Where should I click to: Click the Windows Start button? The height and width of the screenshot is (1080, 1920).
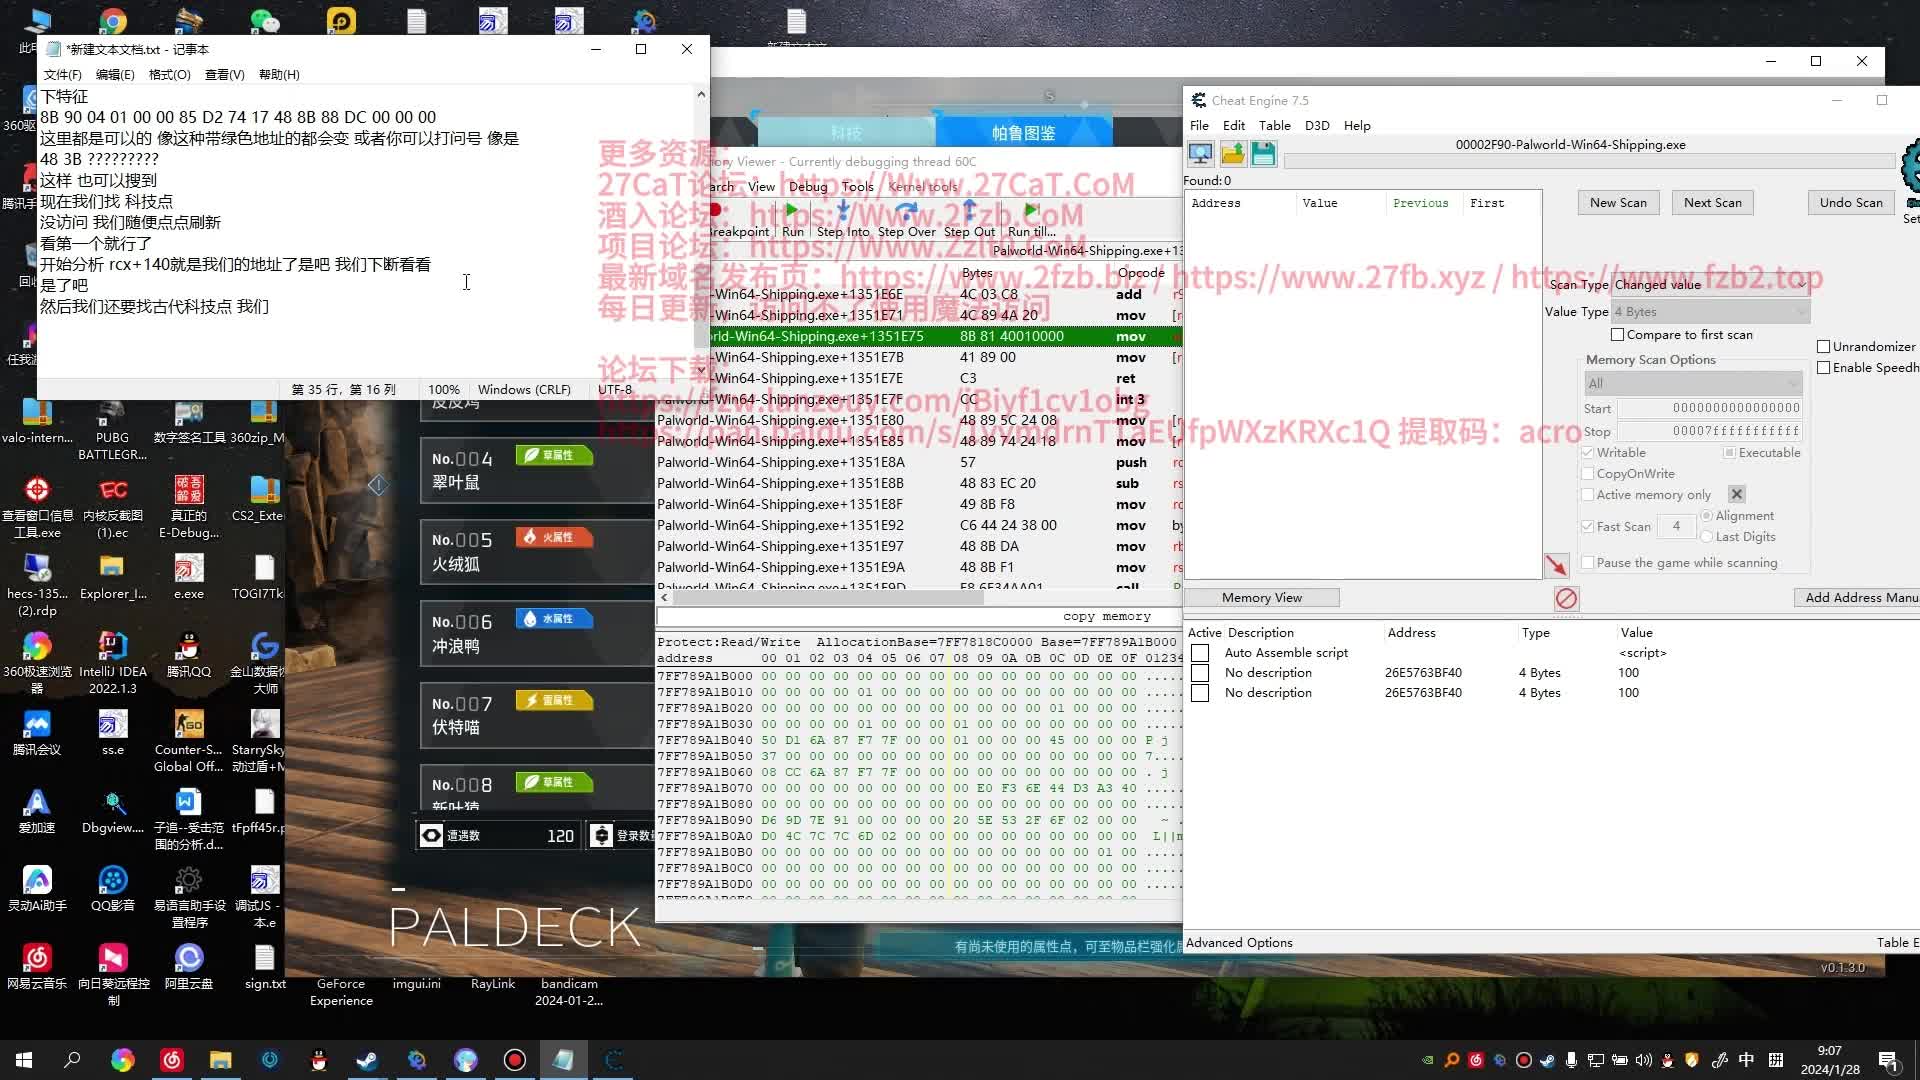pyautogui.click(x=24, y=1060)
